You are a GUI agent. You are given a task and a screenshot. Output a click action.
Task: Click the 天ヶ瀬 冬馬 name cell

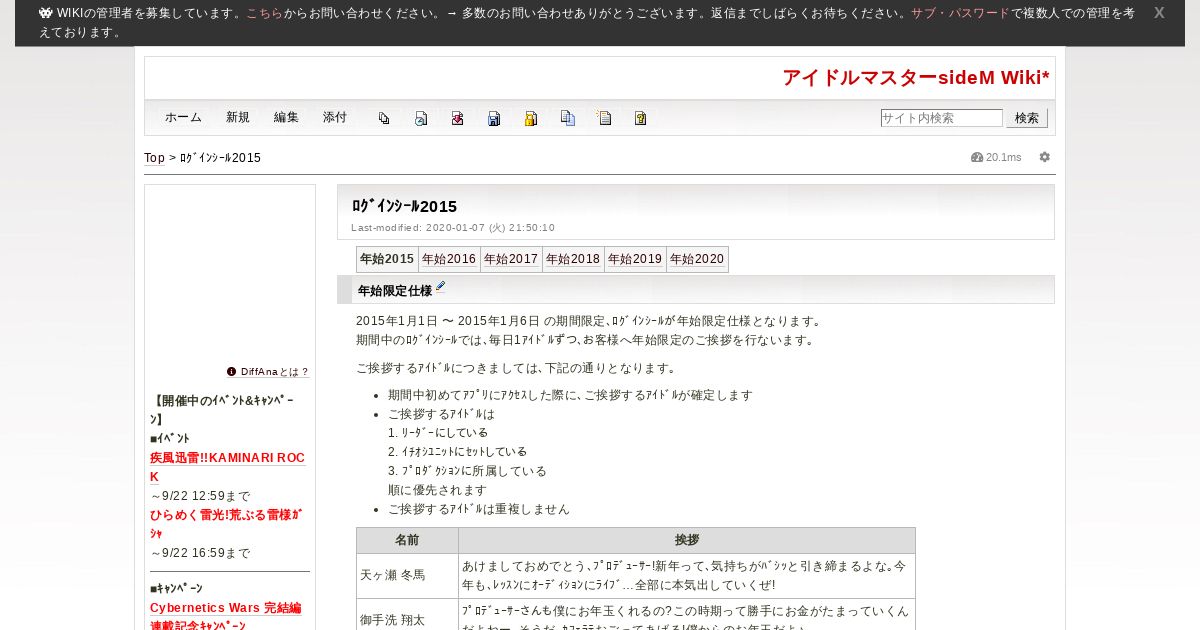click(x=407, y=575)
